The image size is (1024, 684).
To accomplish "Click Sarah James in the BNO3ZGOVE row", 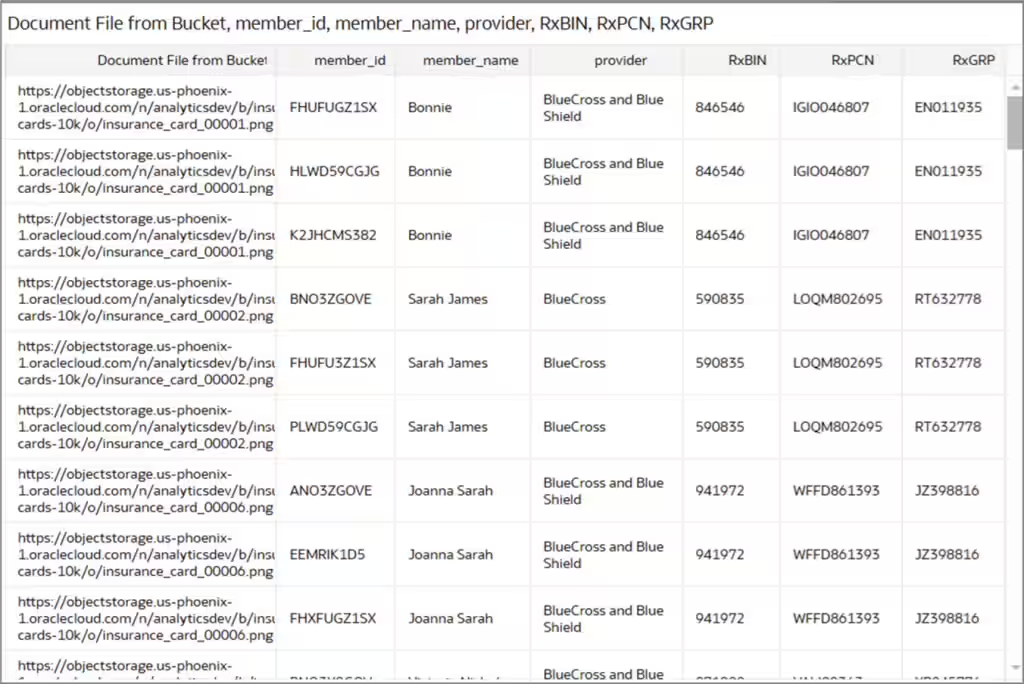I will pyautogui.click(x=447, y=299).
